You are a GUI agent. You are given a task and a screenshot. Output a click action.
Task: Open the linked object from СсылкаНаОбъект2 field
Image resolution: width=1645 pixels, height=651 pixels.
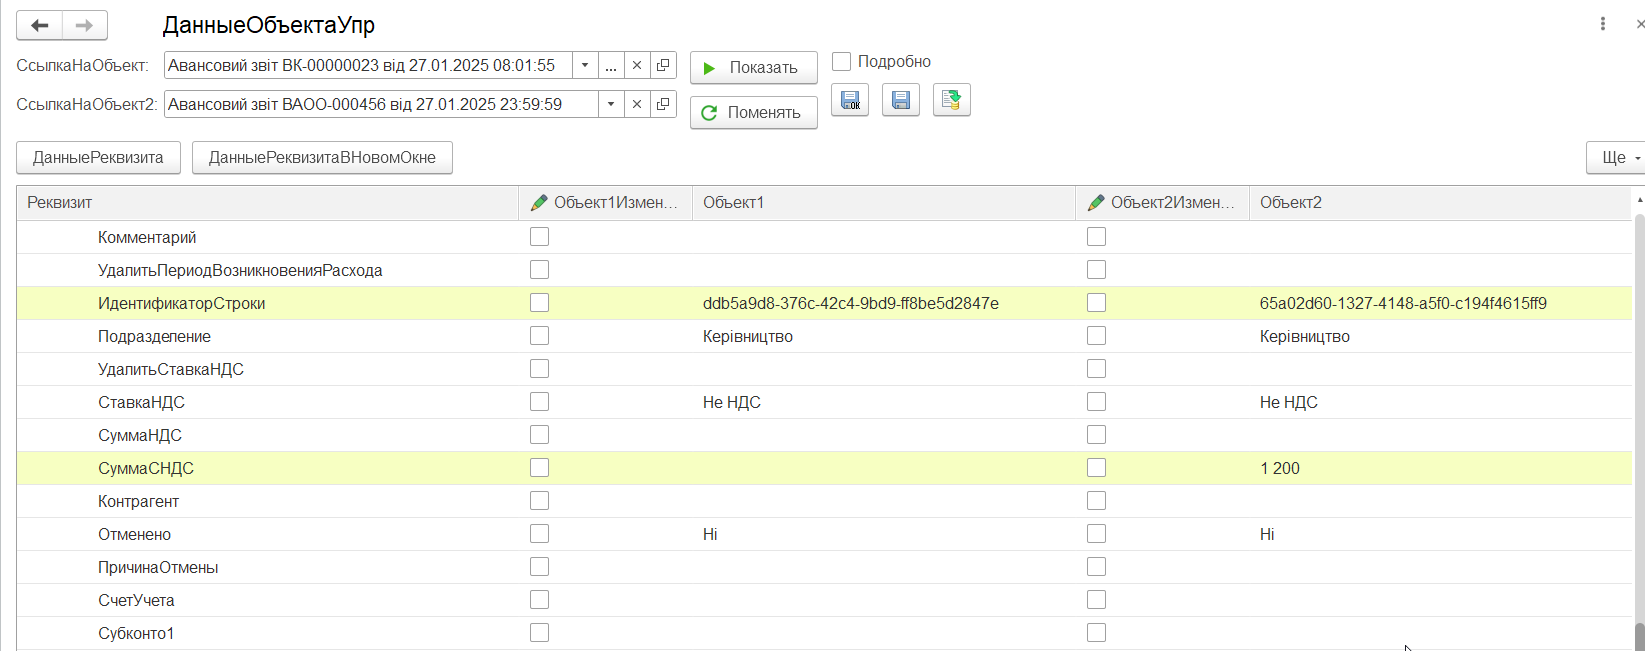coord(663,104)
